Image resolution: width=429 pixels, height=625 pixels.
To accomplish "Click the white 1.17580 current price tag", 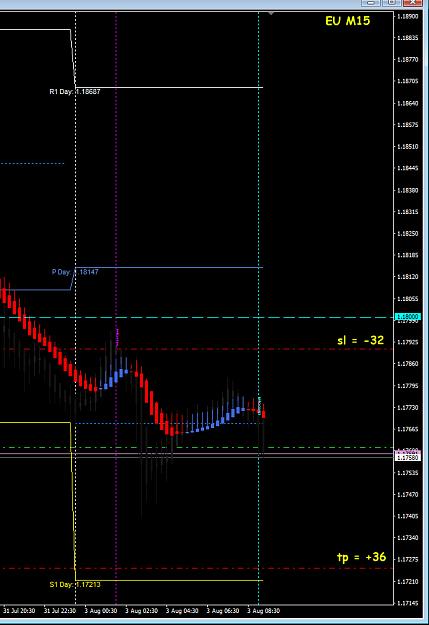I will [x=407, y=458].
